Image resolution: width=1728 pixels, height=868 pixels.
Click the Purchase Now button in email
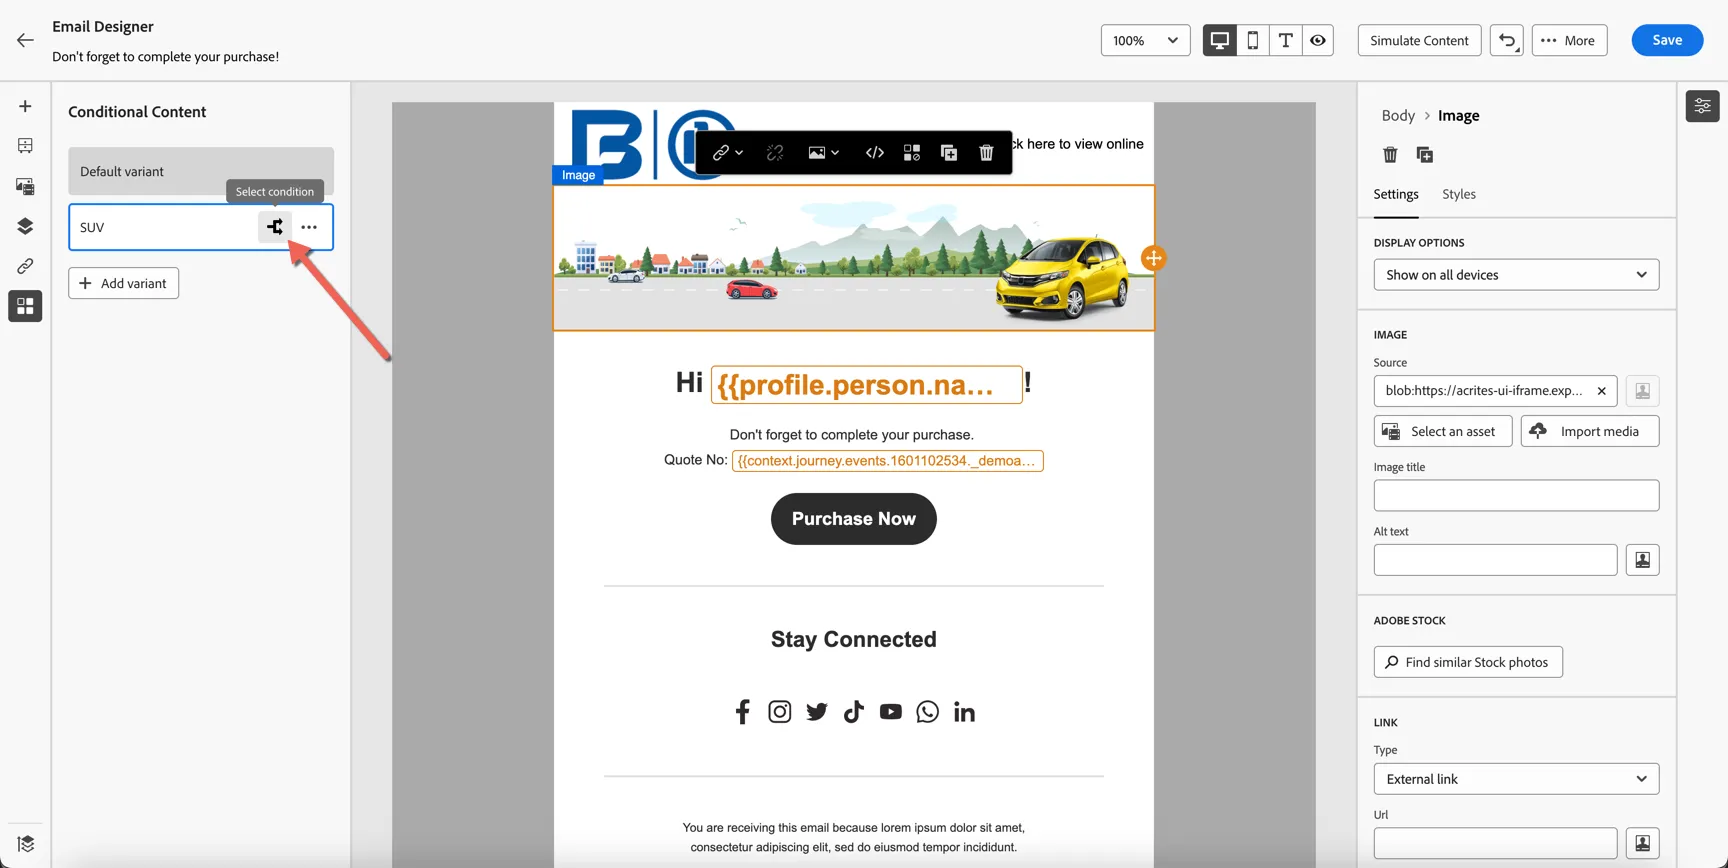coord(853,519)
